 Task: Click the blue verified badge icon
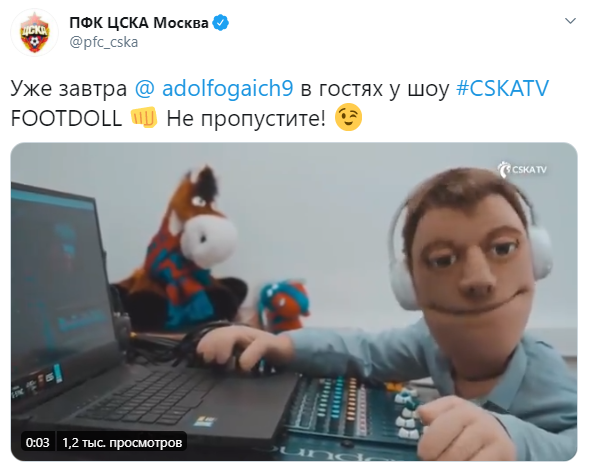coord(220,23)
